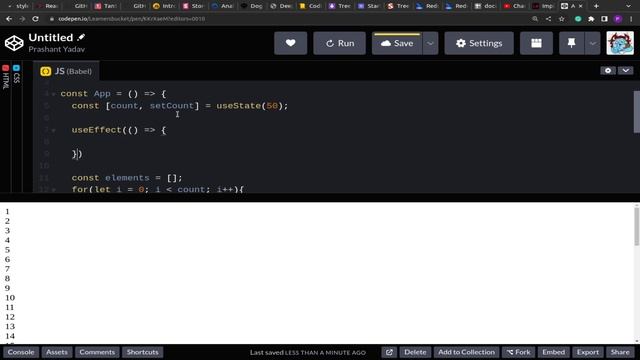Add pen to a Collection
Viewport: 640px width, 360px height.
pyautogui.click(x=466, y=352)
